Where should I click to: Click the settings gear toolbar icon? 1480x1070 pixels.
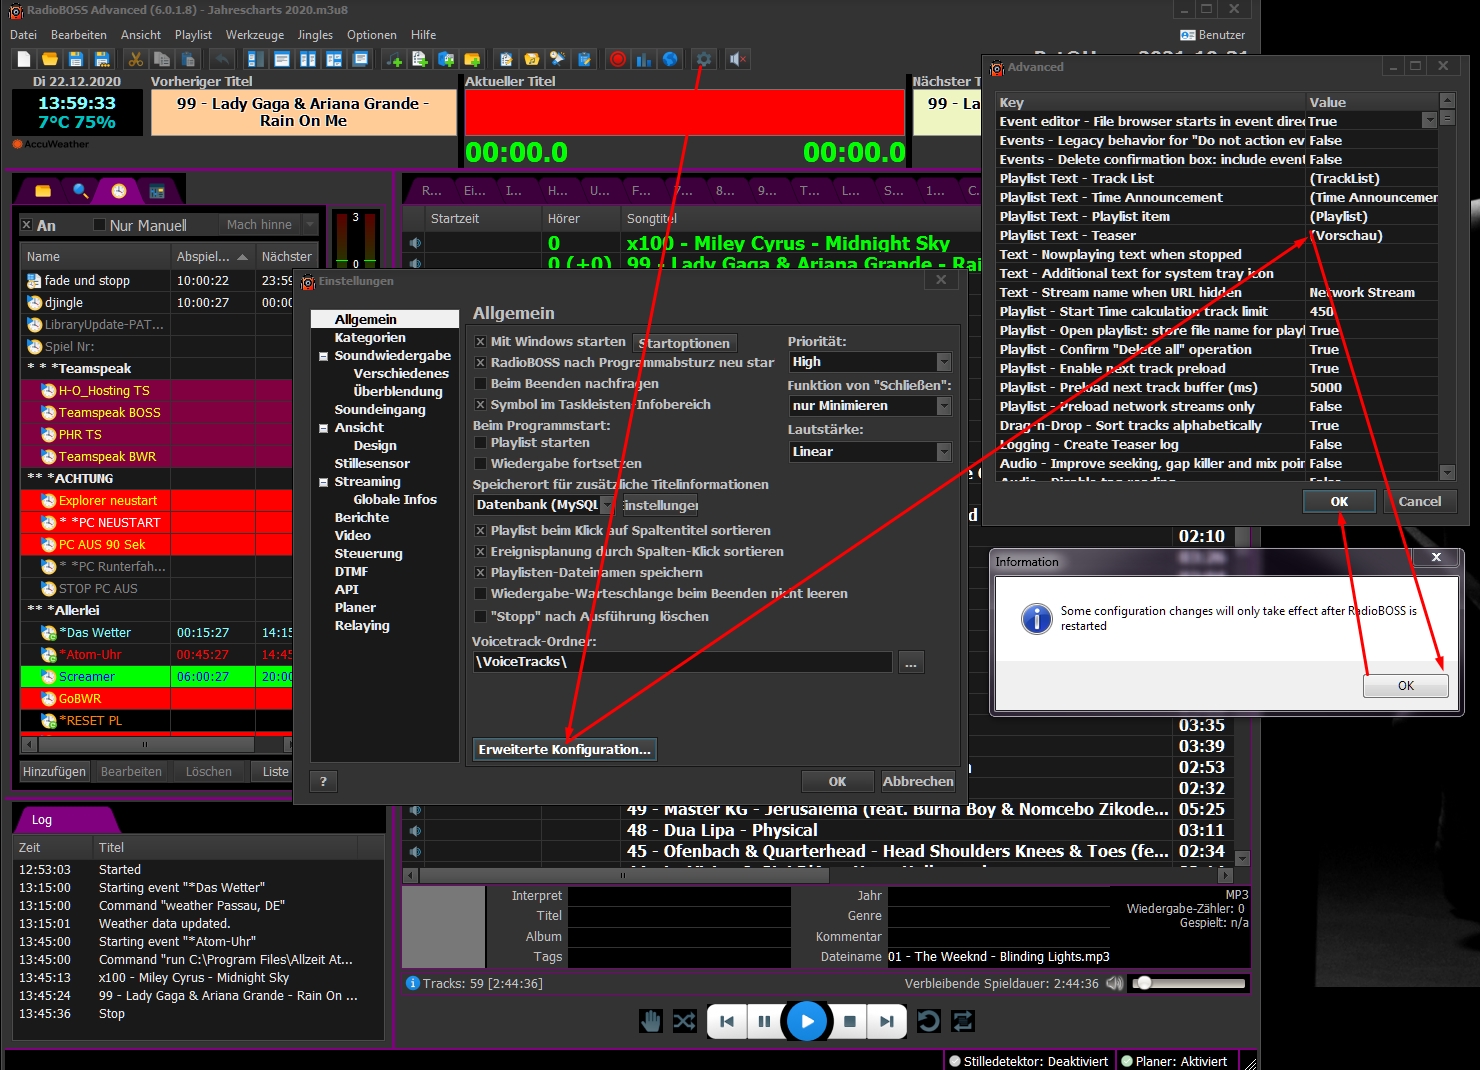point(704,60)
